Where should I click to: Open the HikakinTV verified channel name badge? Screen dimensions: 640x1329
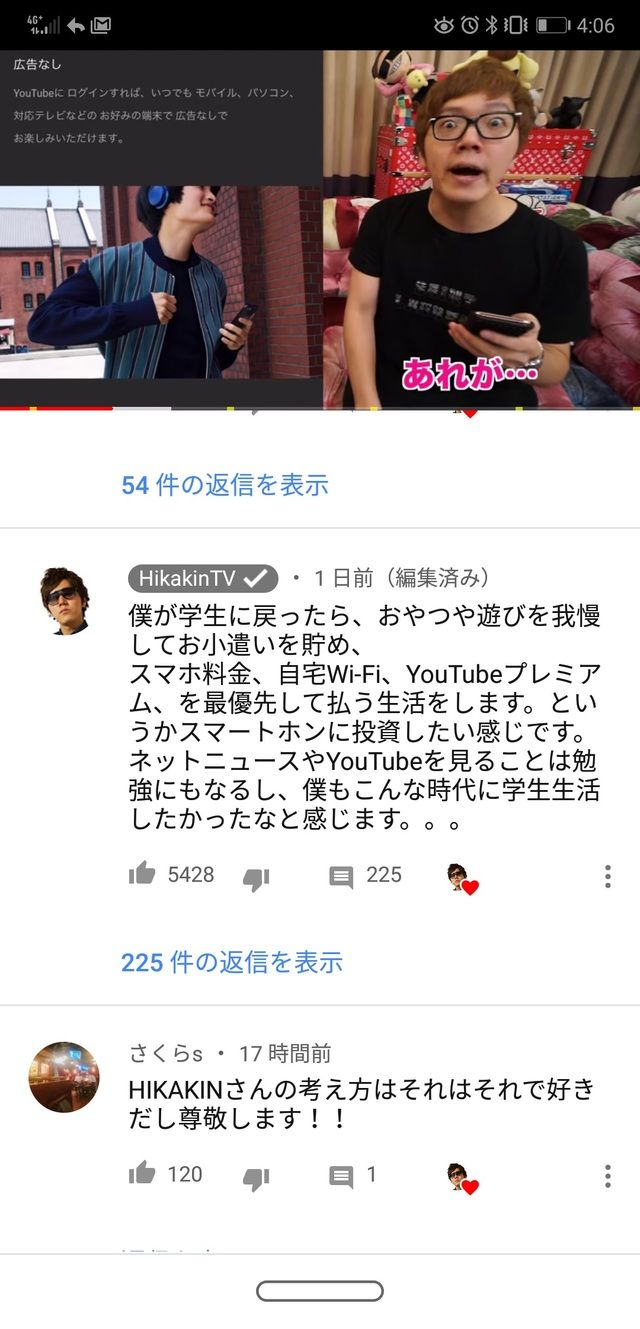[203, 578]
